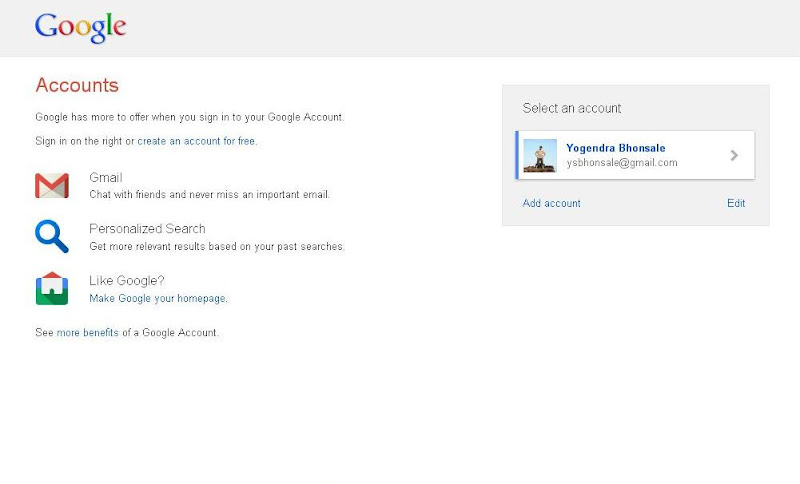This screenshot has width=800, height=484.
Task: Click the ysbhonsale@gmail.com email address
Action: point(621,163)
